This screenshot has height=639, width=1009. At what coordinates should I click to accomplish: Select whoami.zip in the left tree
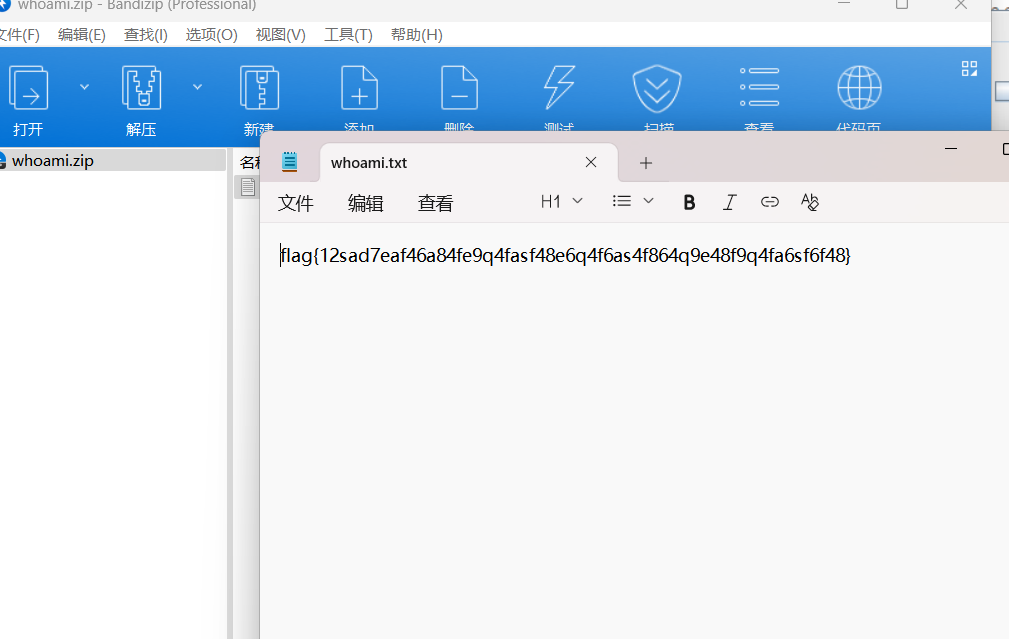click(x=52, y=160)
